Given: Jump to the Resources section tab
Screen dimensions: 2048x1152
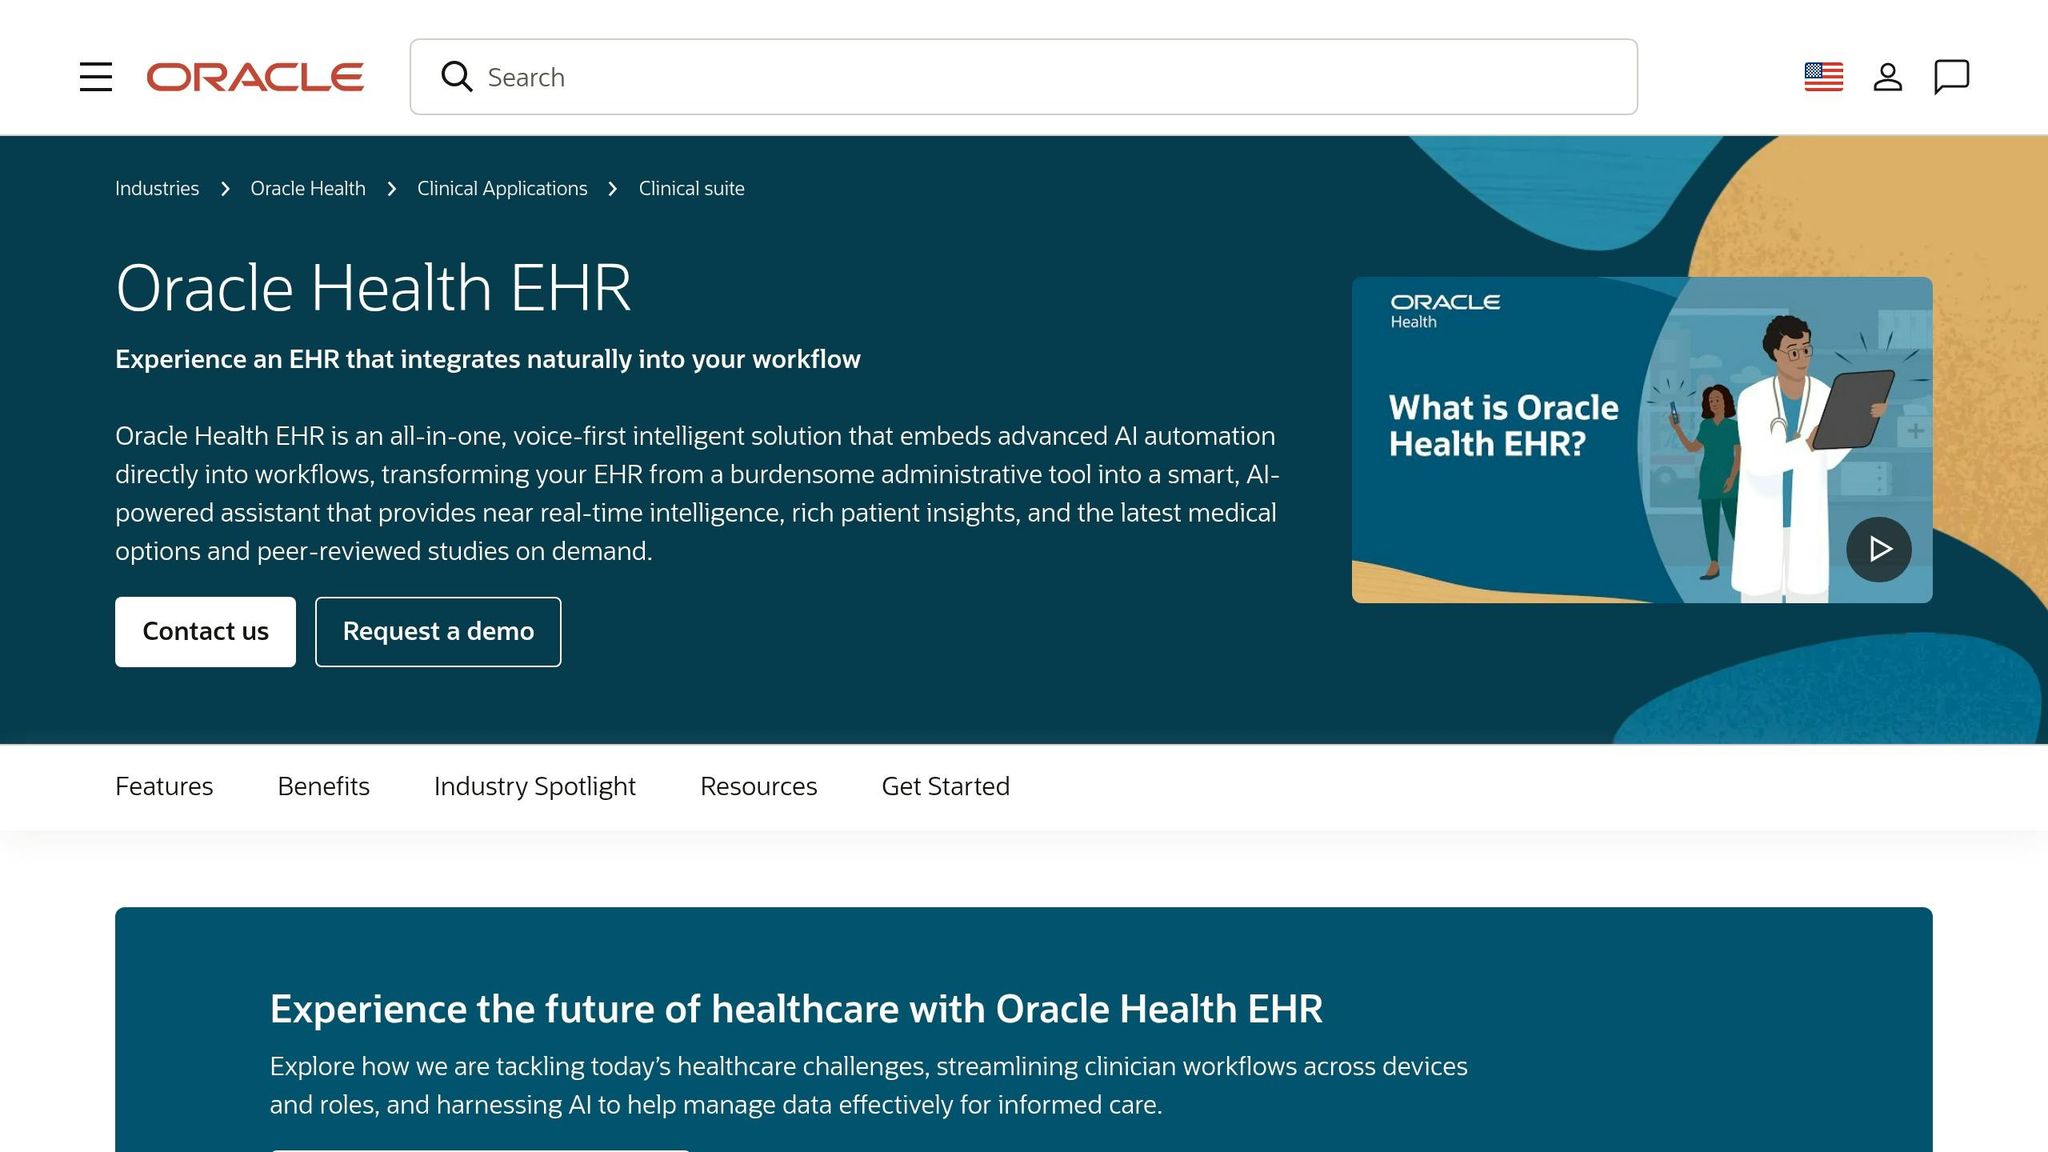Looking at the screenshot, I should [x=758, y=786].
